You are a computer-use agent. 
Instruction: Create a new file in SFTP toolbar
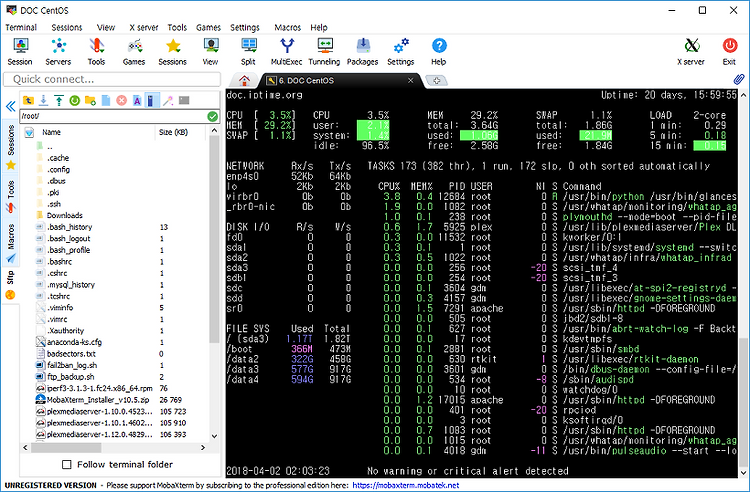point(106,100)
